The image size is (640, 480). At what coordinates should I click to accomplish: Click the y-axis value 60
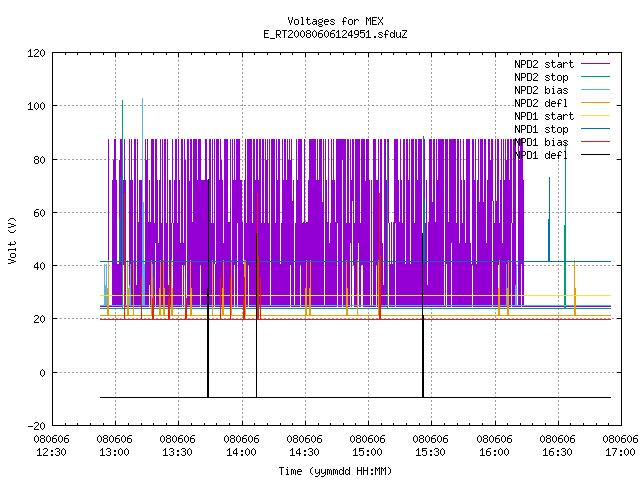(39, 213)
